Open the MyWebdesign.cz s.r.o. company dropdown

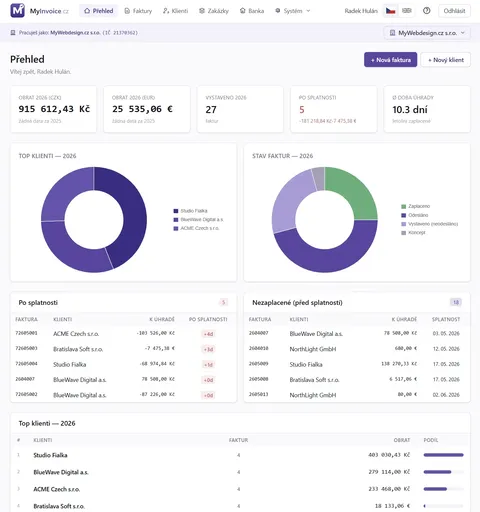427,33
